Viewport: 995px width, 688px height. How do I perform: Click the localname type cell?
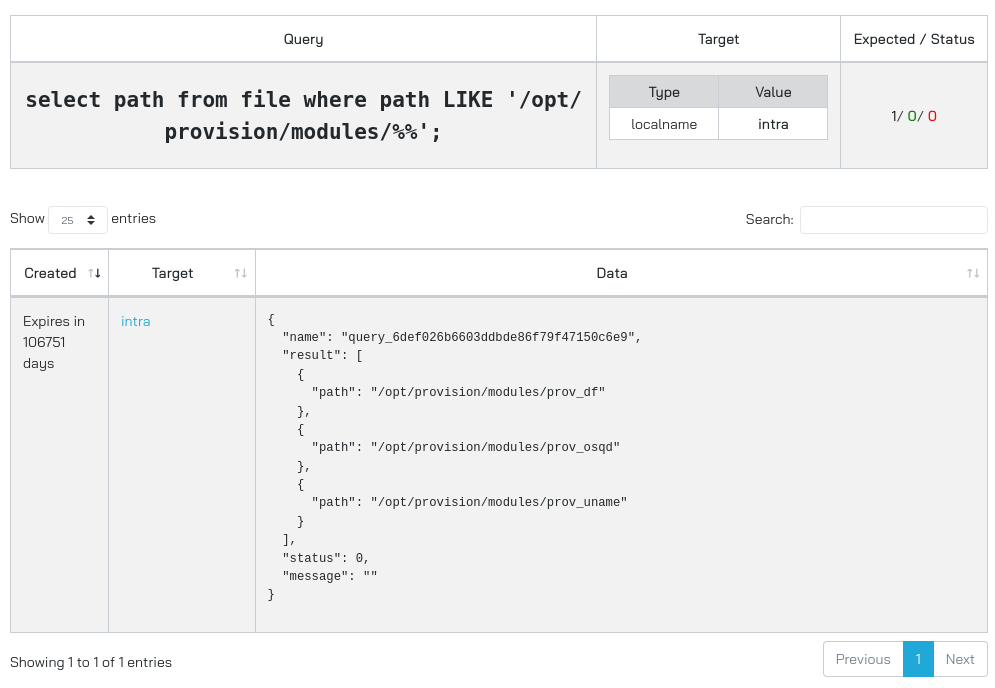point(664,124)
